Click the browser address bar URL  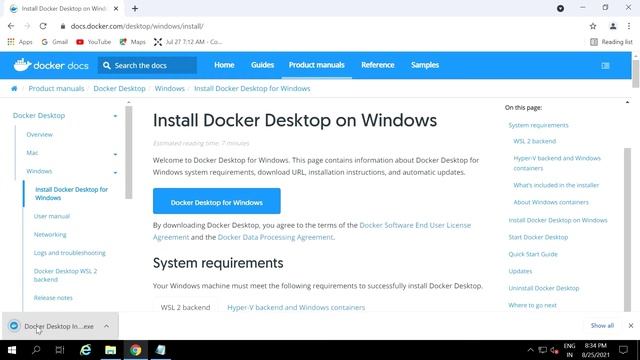tap(137, 26)
